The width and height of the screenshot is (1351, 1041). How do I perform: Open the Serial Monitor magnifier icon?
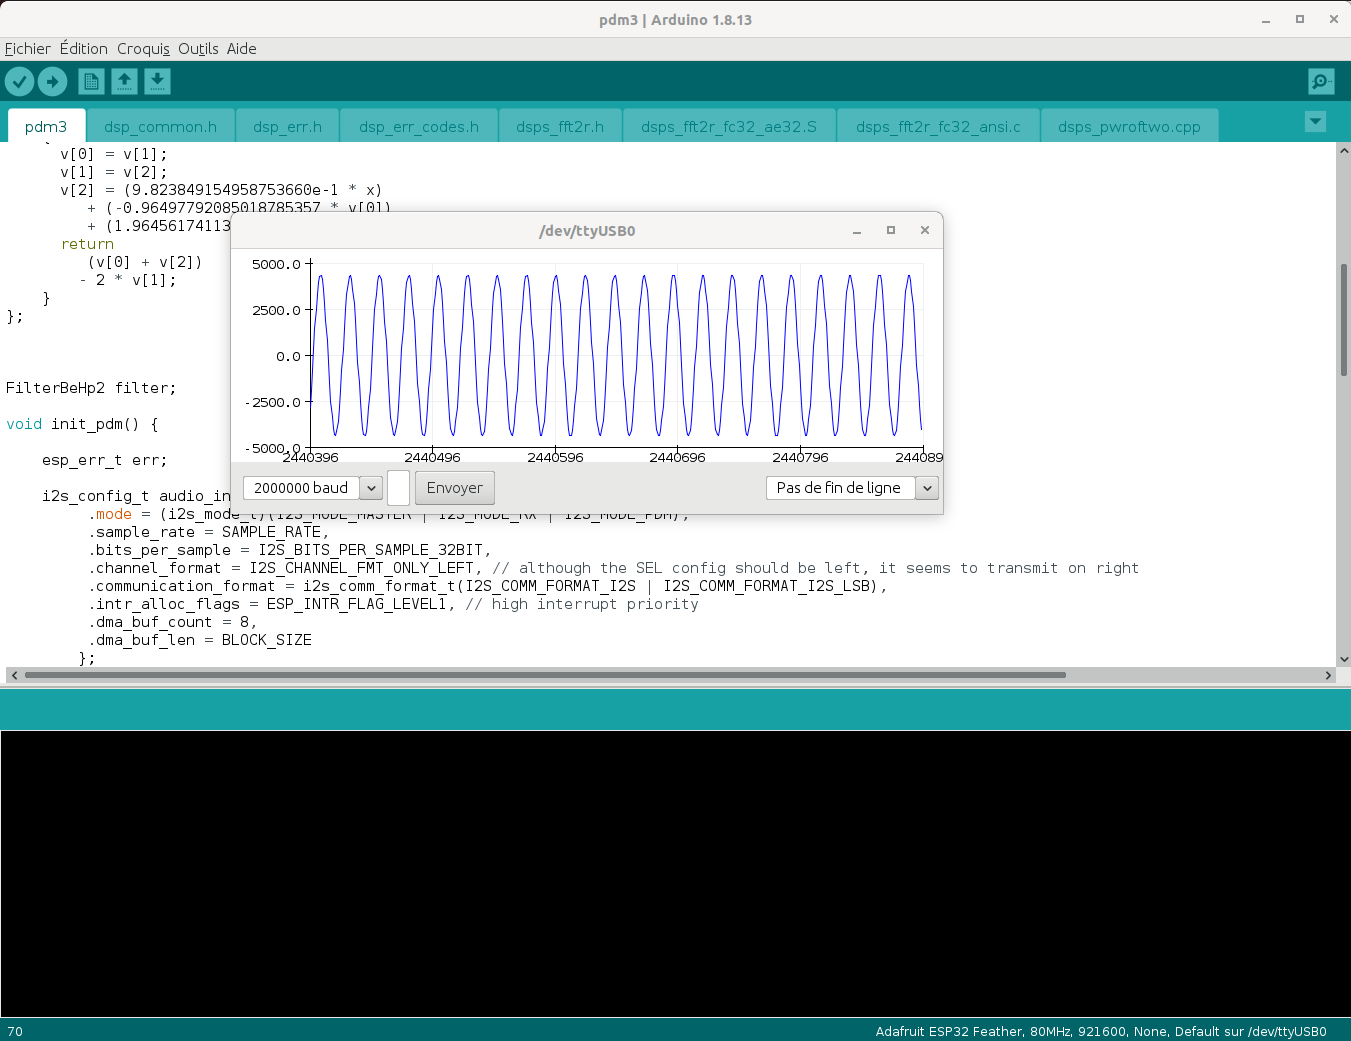[1321, 81]
